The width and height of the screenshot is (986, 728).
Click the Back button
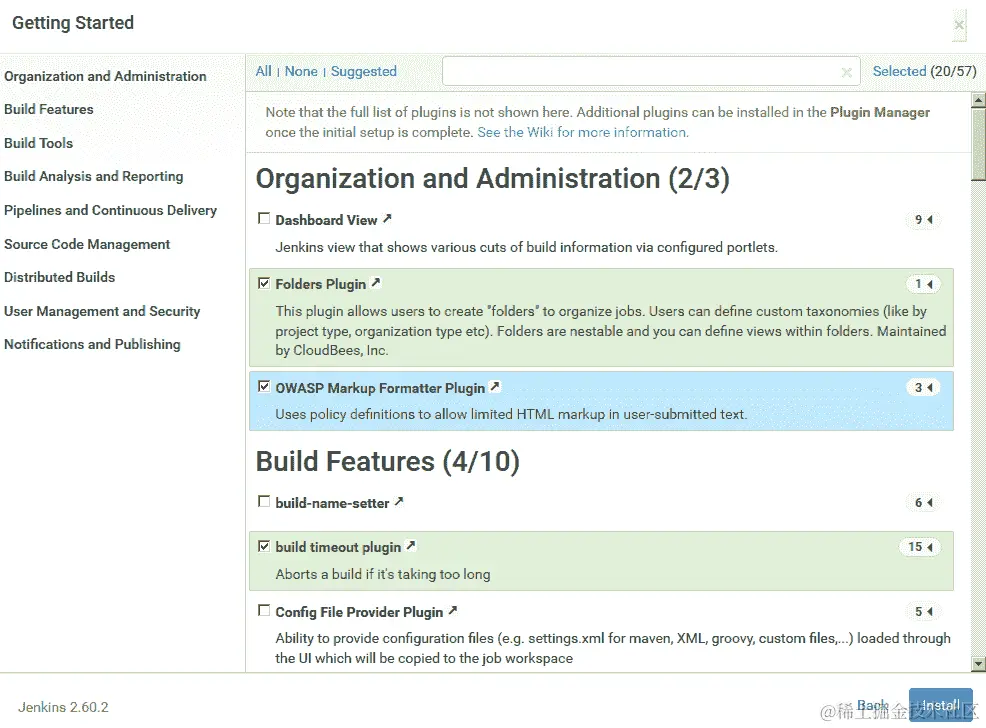(872, 705)
